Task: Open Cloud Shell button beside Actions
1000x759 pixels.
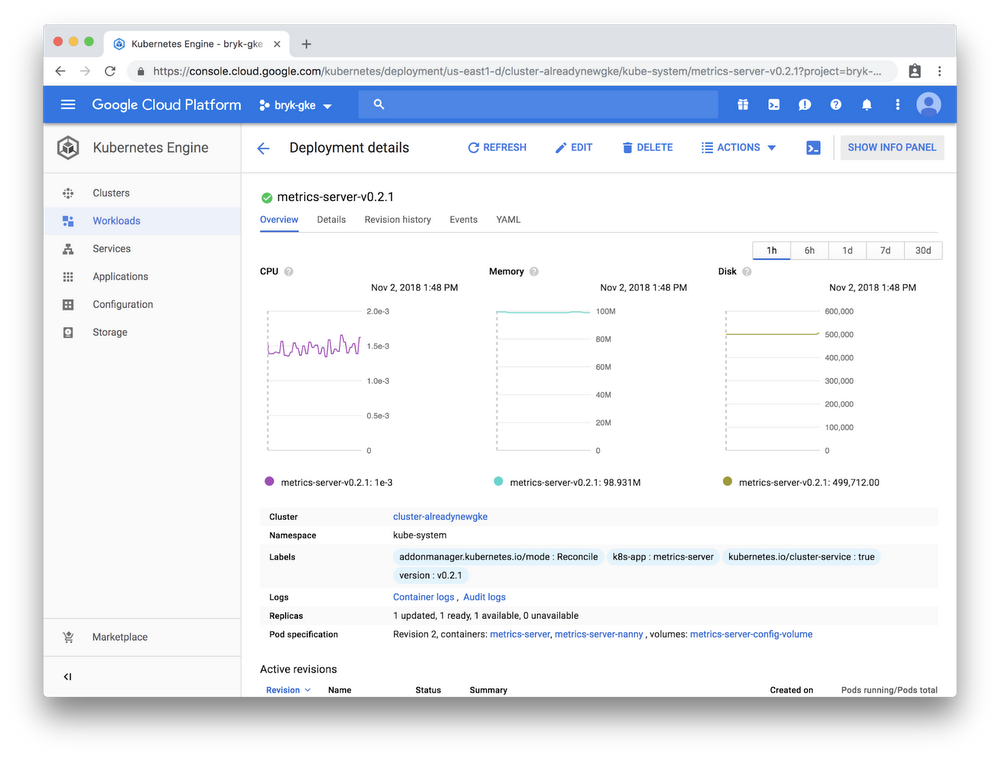Action: click(x=813, y=148)
